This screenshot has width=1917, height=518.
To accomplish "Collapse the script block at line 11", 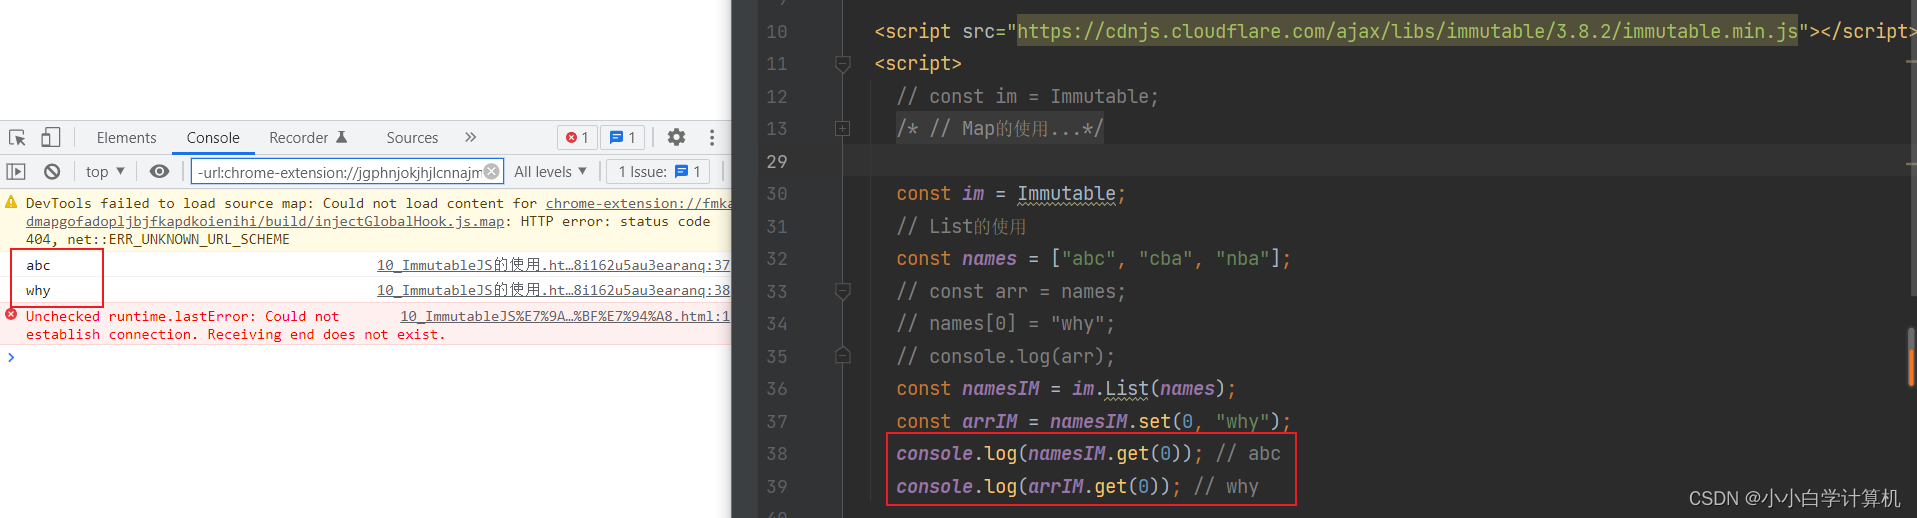I will pyautogui.click(x=842, y=64).
